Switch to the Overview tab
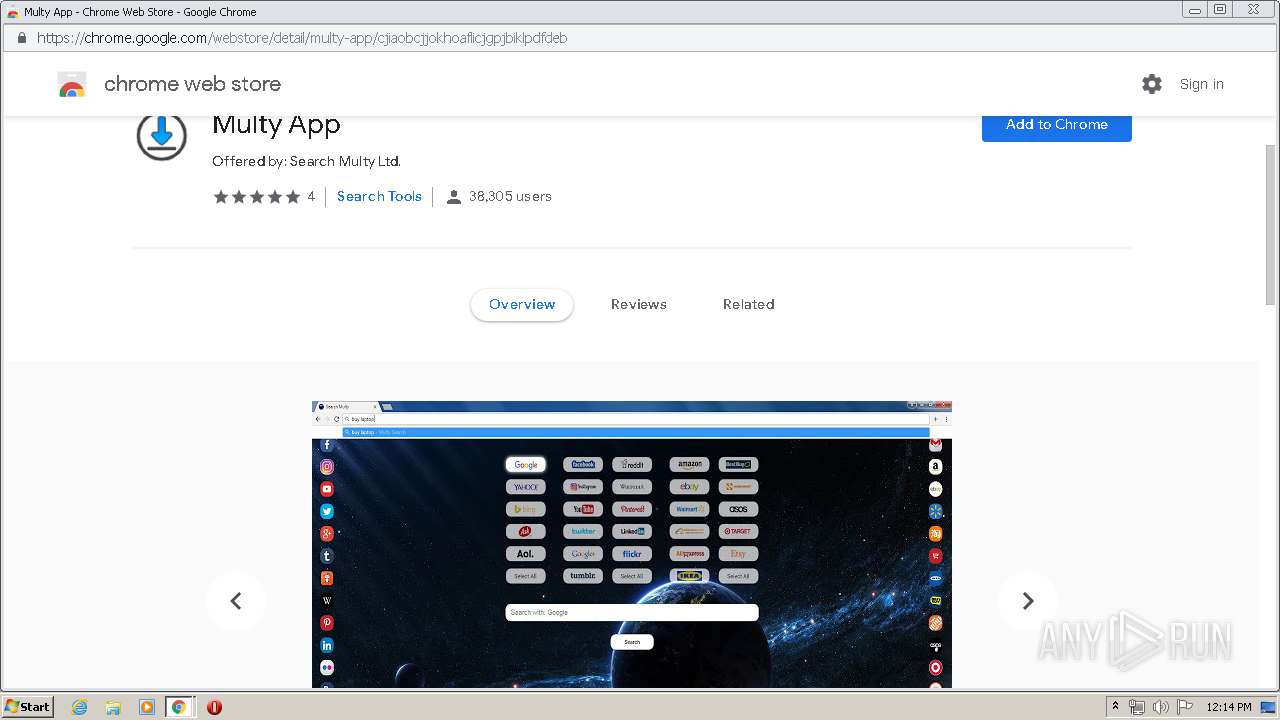 point(522,305)
